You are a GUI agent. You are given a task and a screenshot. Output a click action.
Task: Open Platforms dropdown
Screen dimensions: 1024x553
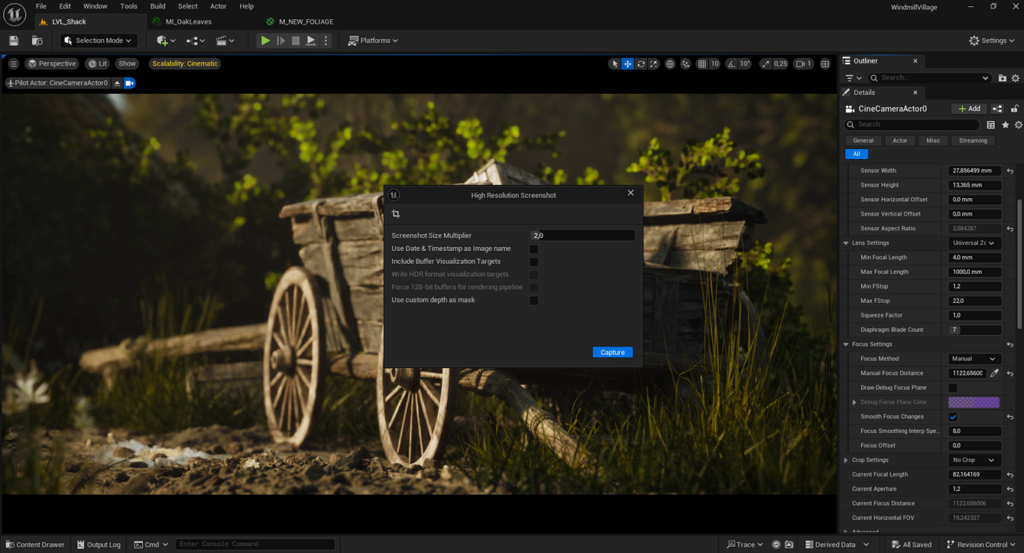(373, 40)
